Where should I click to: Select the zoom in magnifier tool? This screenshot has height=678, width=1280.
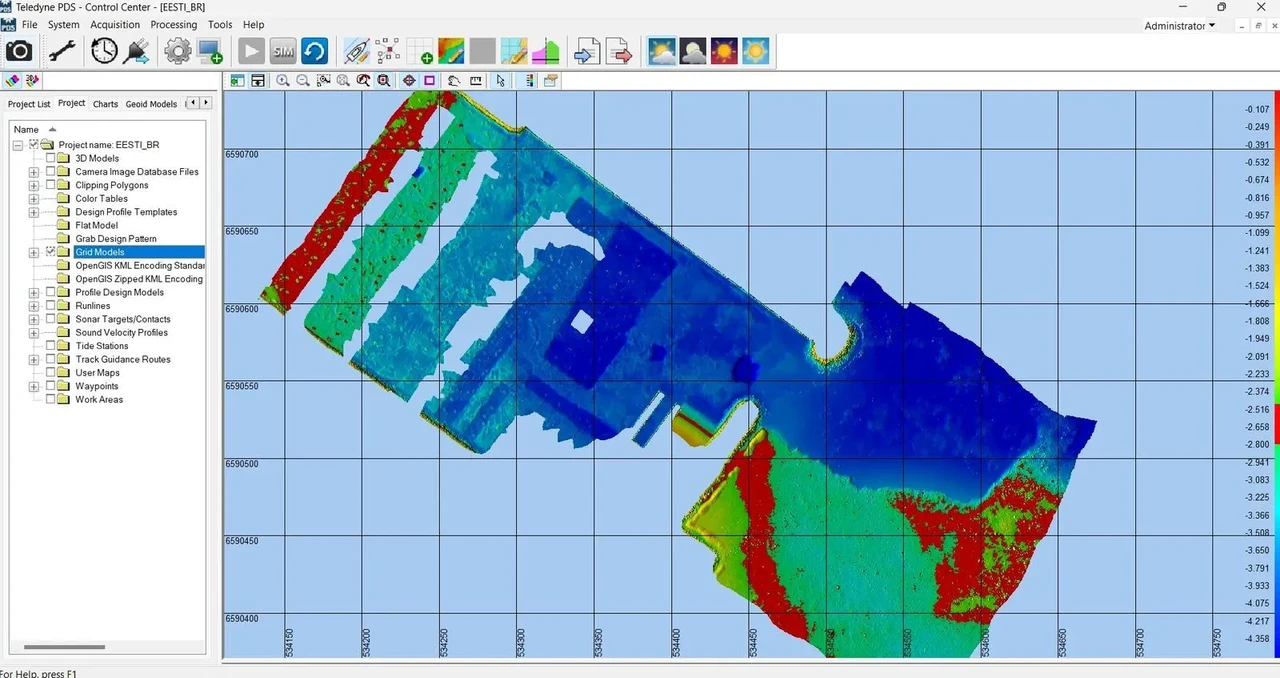(283, 81)
